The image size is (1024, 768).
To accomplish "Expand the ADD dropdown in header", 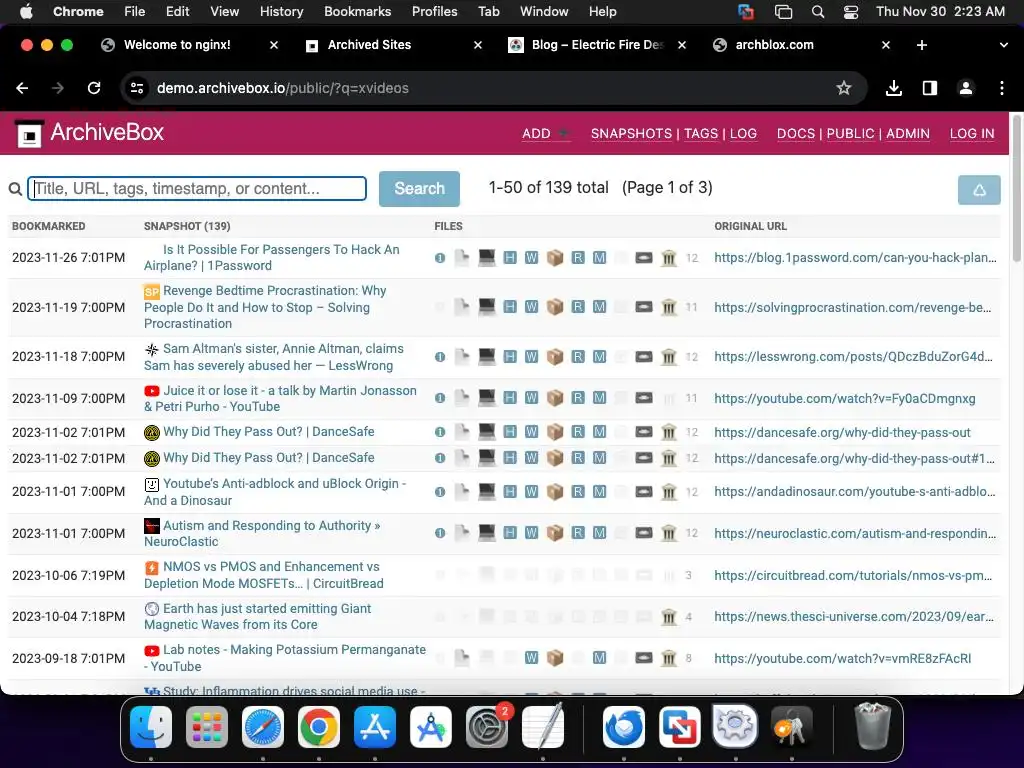I will point(545,133).
